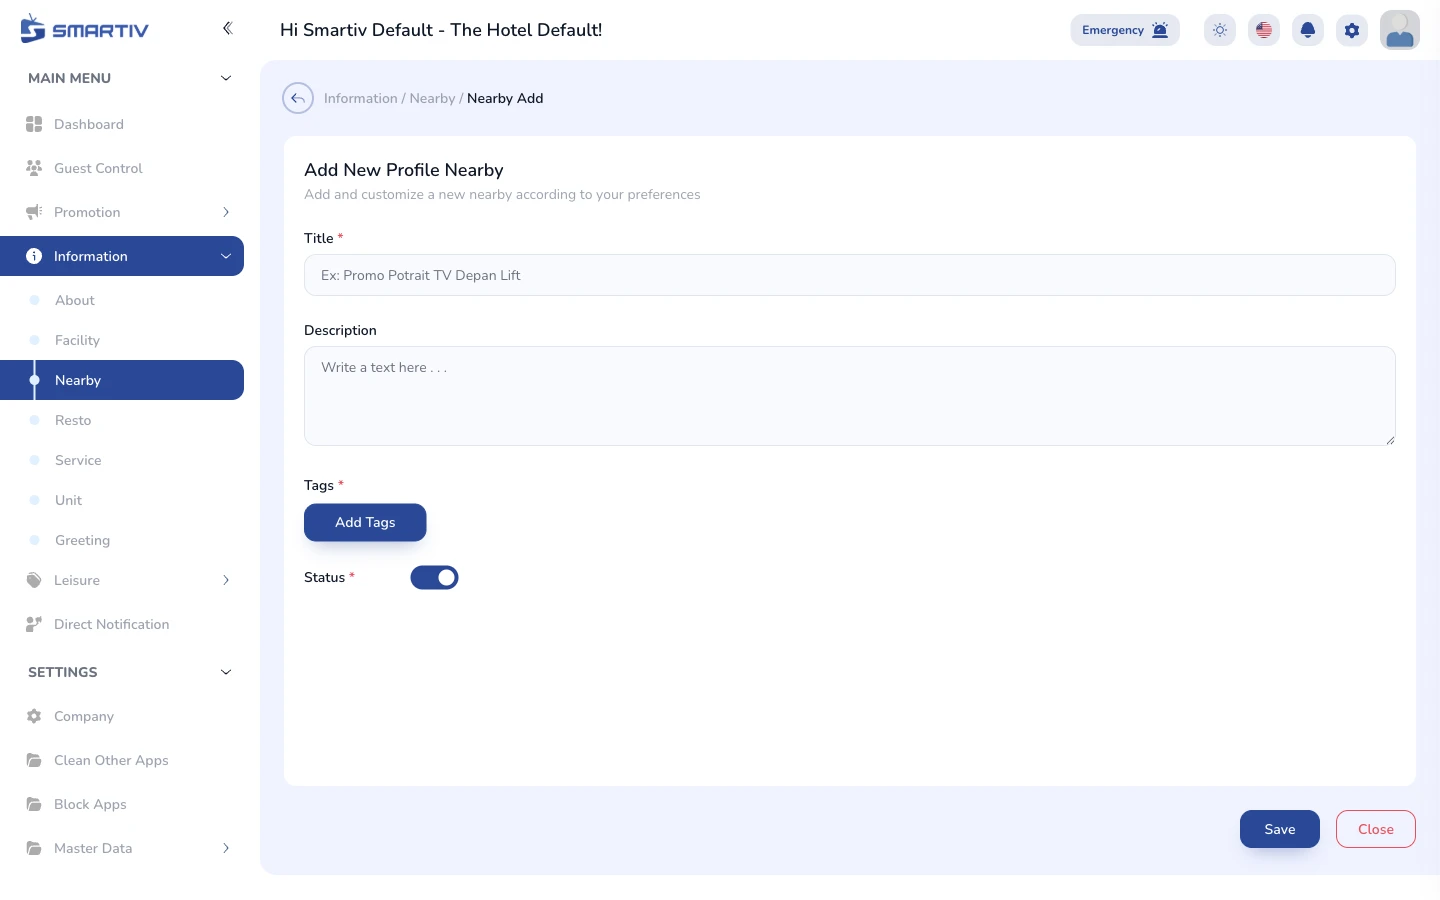Save the new nearby profile
Image resolution: width=1440 pixels, height=900 pixels.
[x=1280, y=829]
